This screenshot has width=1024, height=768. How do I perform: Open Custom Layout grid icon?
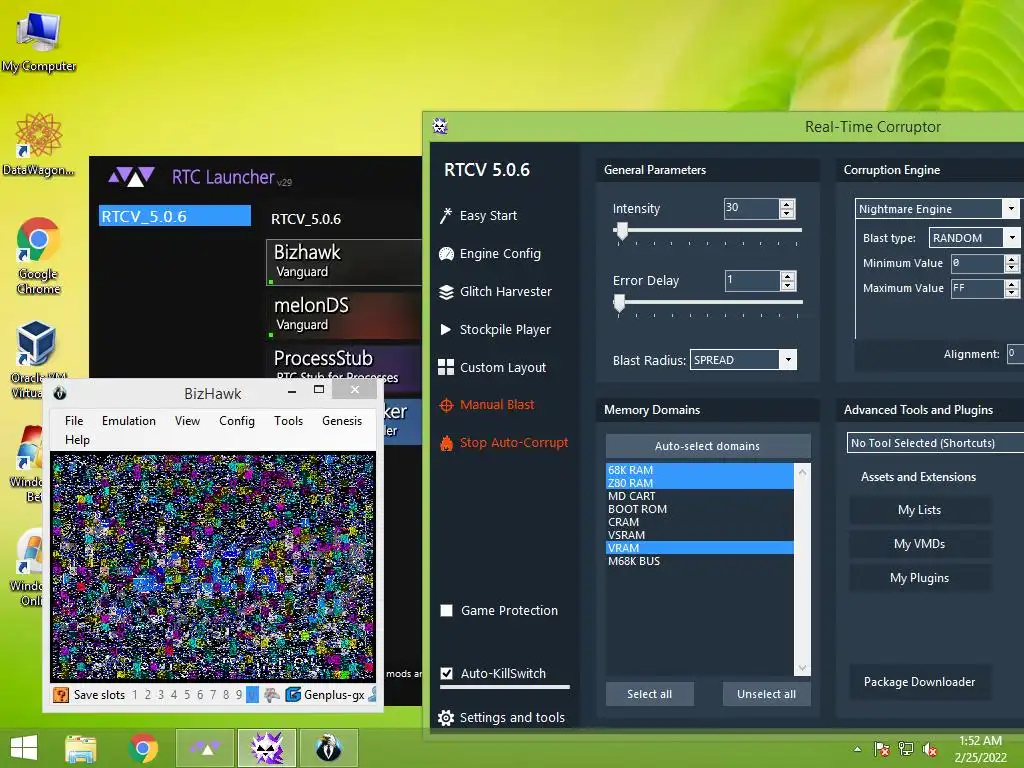(446, 367)
